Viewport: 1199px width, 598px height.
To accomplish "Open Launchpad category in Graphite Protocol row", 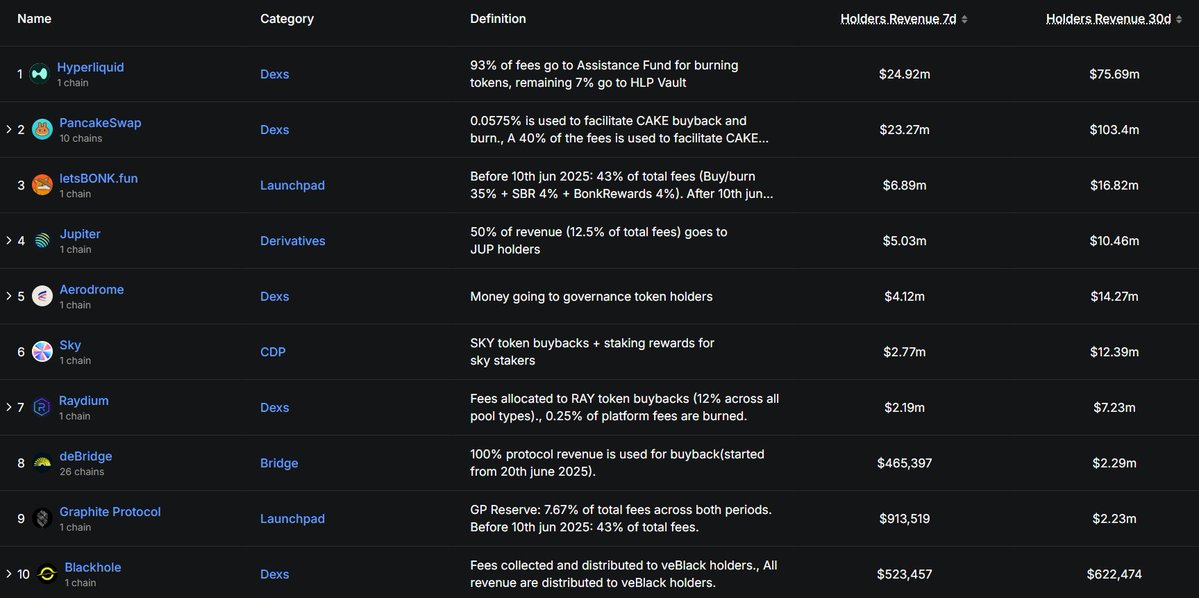I will (x=292, y=518).
